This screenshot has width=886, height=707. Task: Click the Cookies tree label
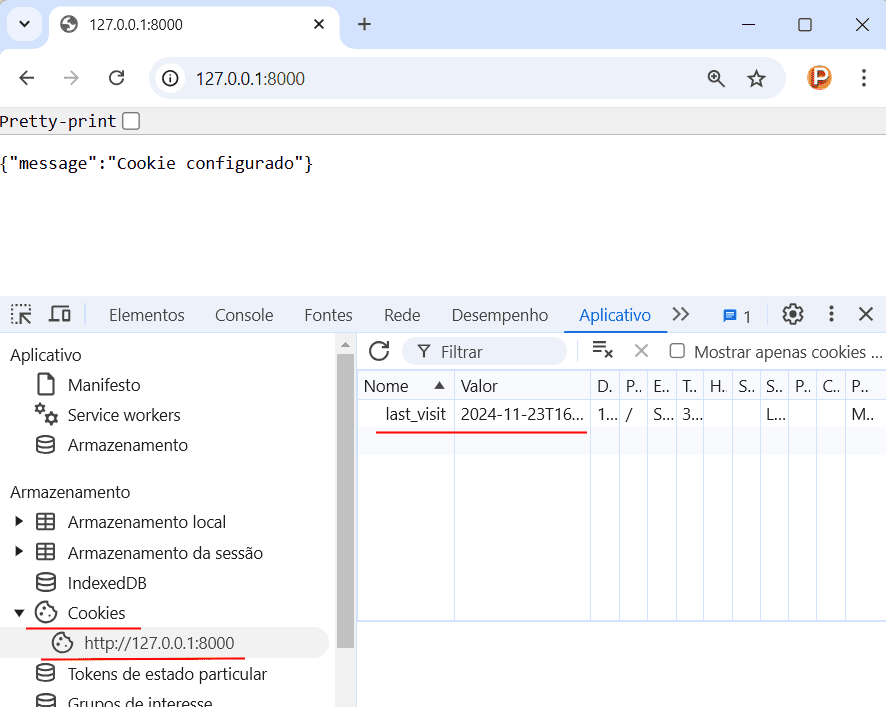pos(96,613)
